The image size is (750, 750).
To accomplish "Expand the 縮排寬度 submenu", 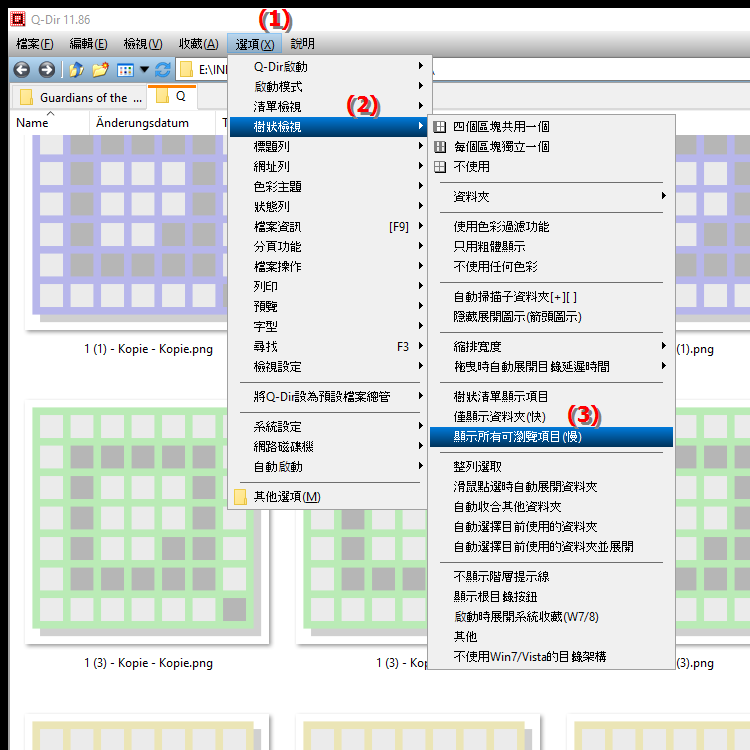I will 551,347.
